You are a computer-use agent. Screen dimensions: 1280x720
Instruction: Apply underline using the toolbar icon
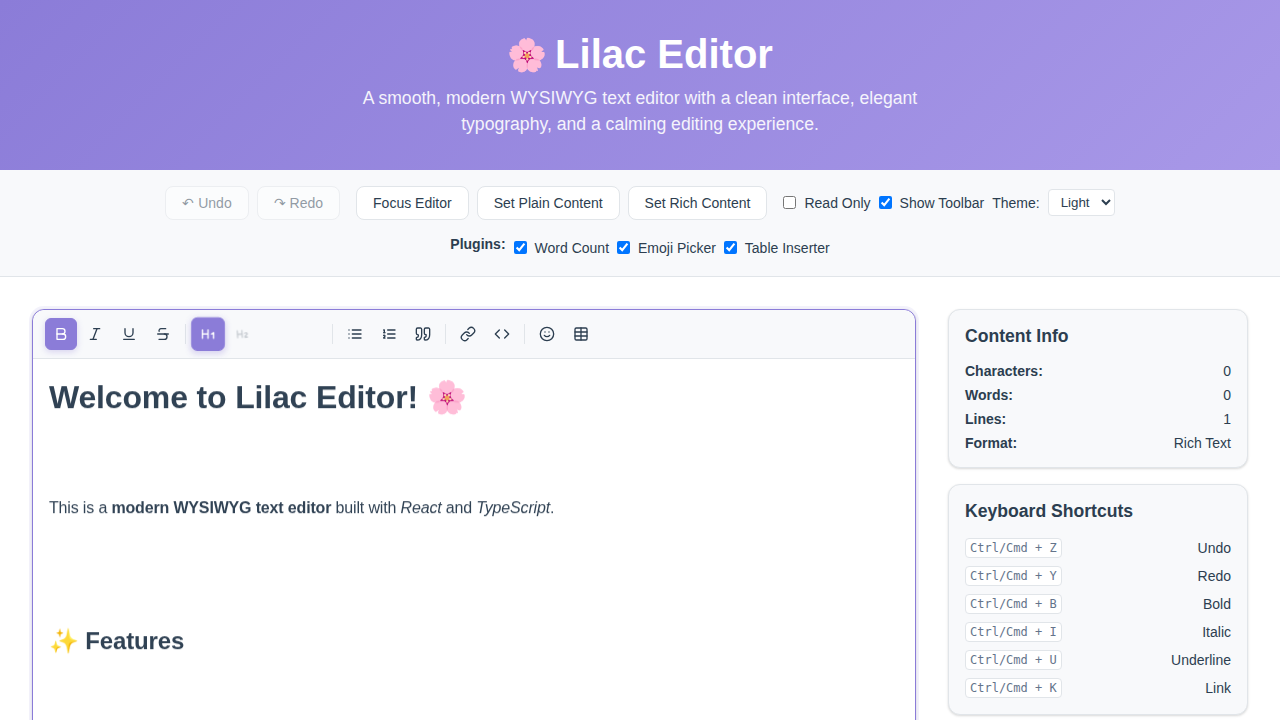(129, 334)
